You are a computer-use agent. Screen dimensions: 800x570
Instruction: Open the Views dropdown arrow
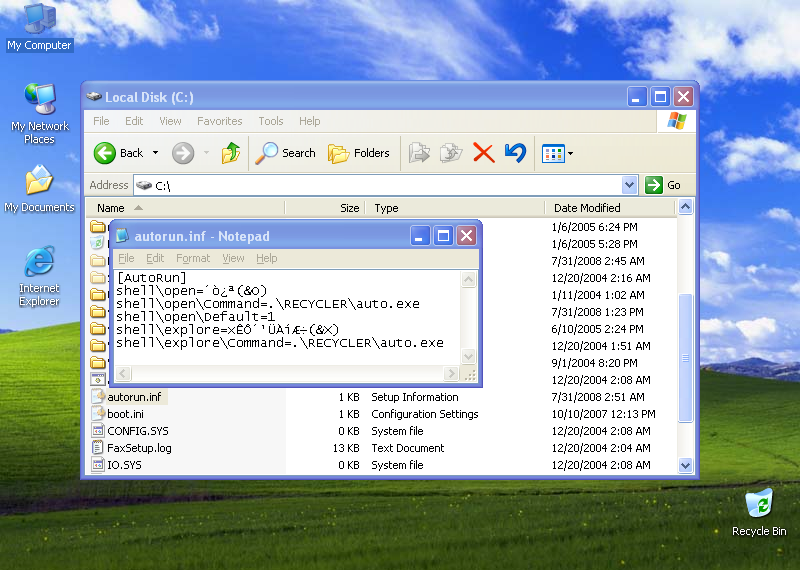tap(571, 153)
